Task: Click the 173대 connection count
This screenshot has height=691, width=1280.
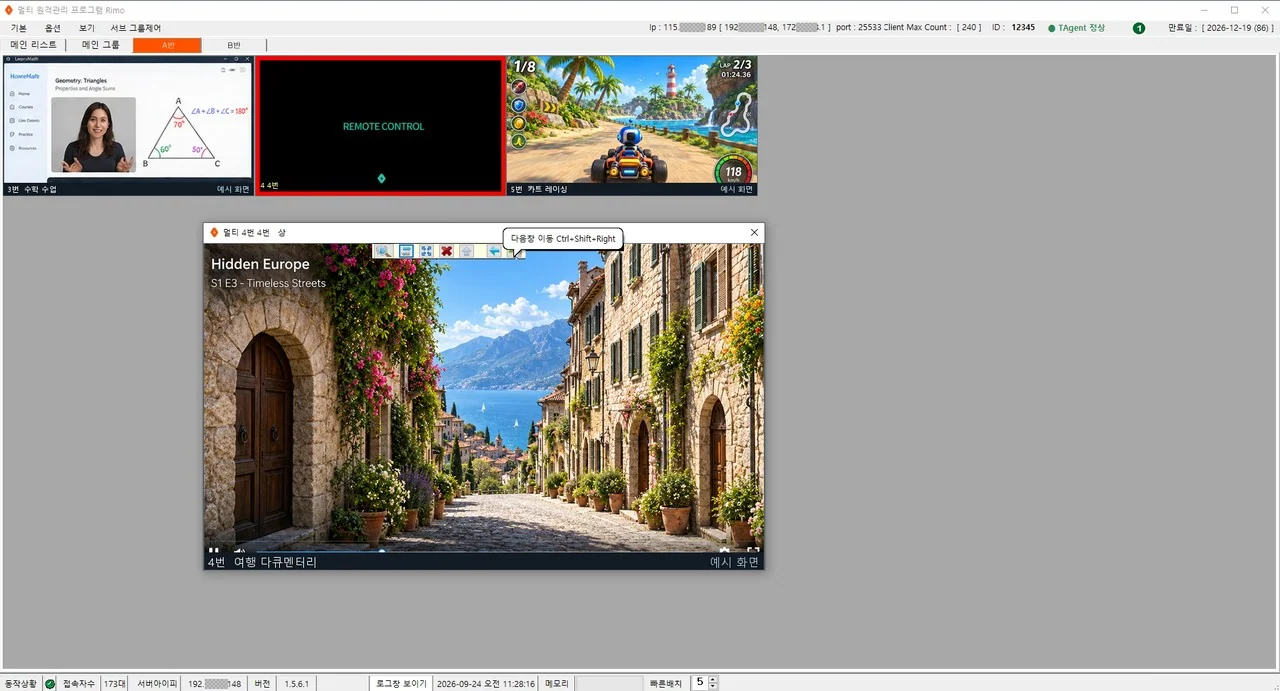Action: (x=115, y=683)
